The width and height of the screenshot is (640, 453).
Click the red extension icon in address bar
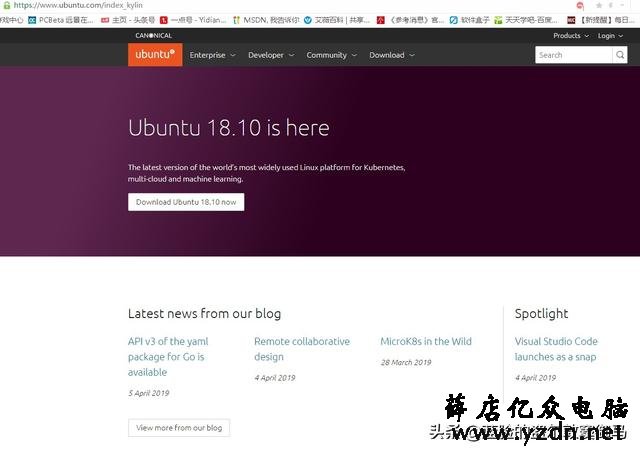pyautogui.click(x=580, y=5)
